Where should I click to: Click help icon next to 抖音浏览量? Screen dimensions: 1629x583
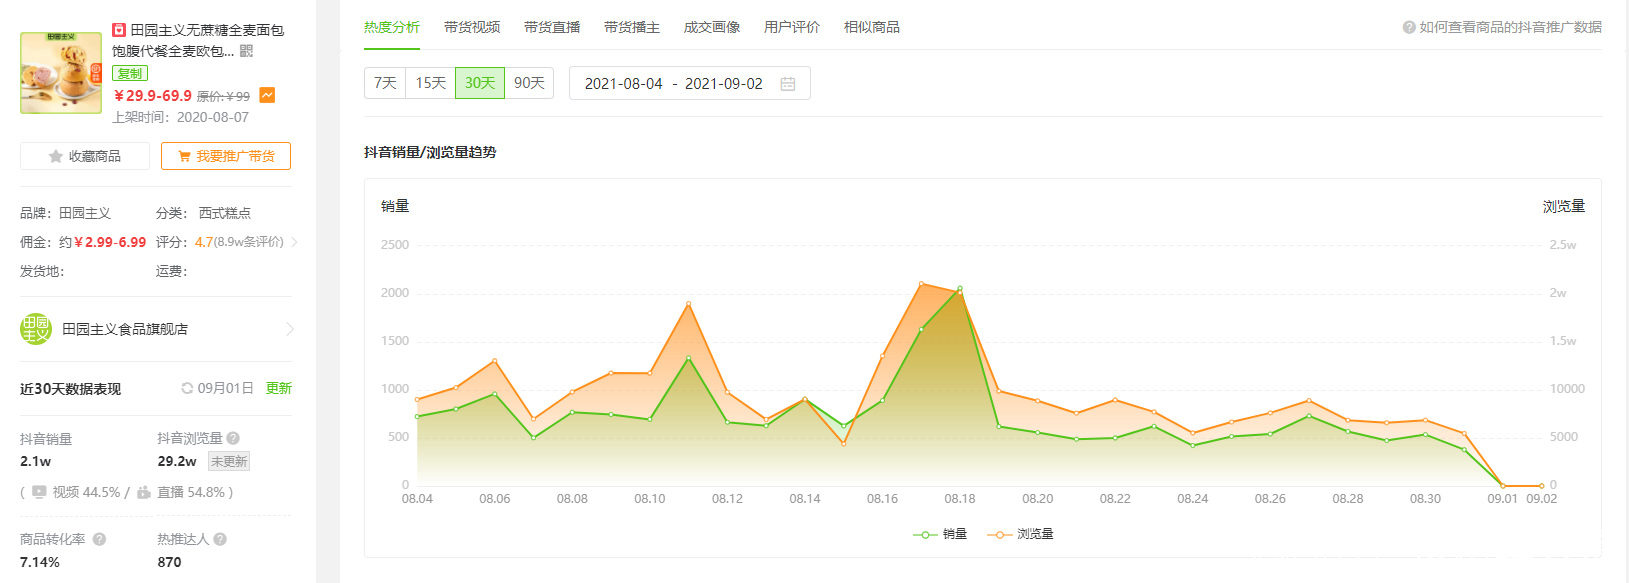click(x=233, y=438)
